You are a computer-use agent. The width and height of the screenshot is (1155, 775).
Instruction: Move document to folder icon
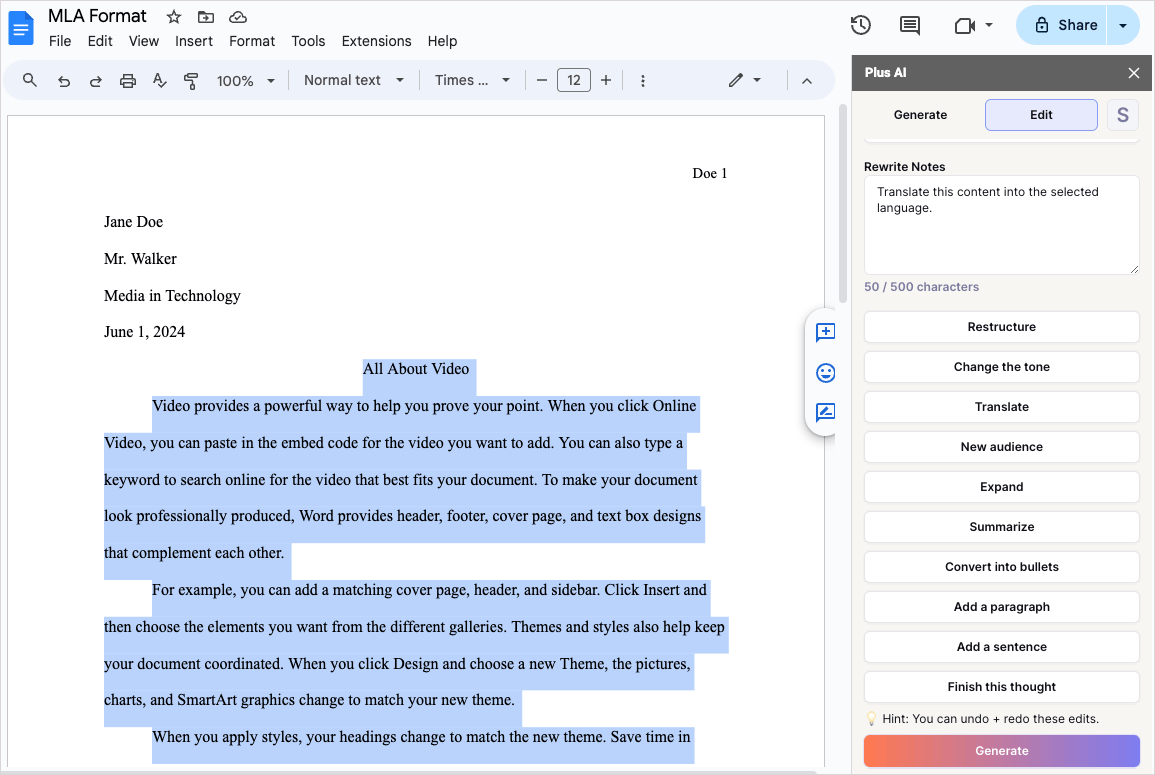[x=206, y=17]
